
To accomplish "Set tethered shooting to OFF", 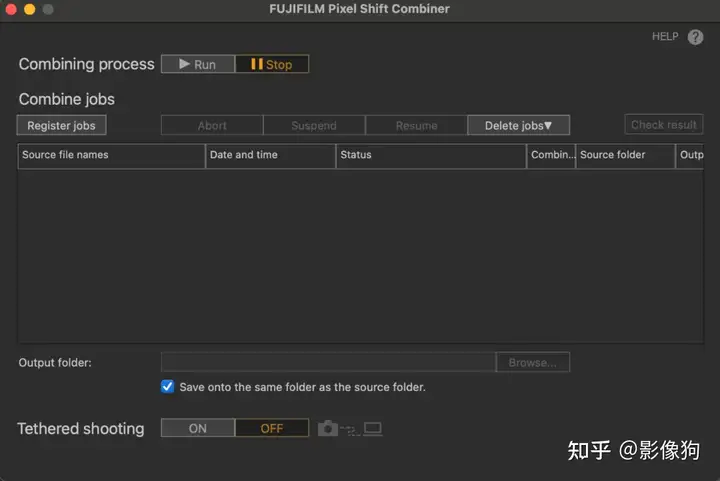I will (x=272, y=428).
